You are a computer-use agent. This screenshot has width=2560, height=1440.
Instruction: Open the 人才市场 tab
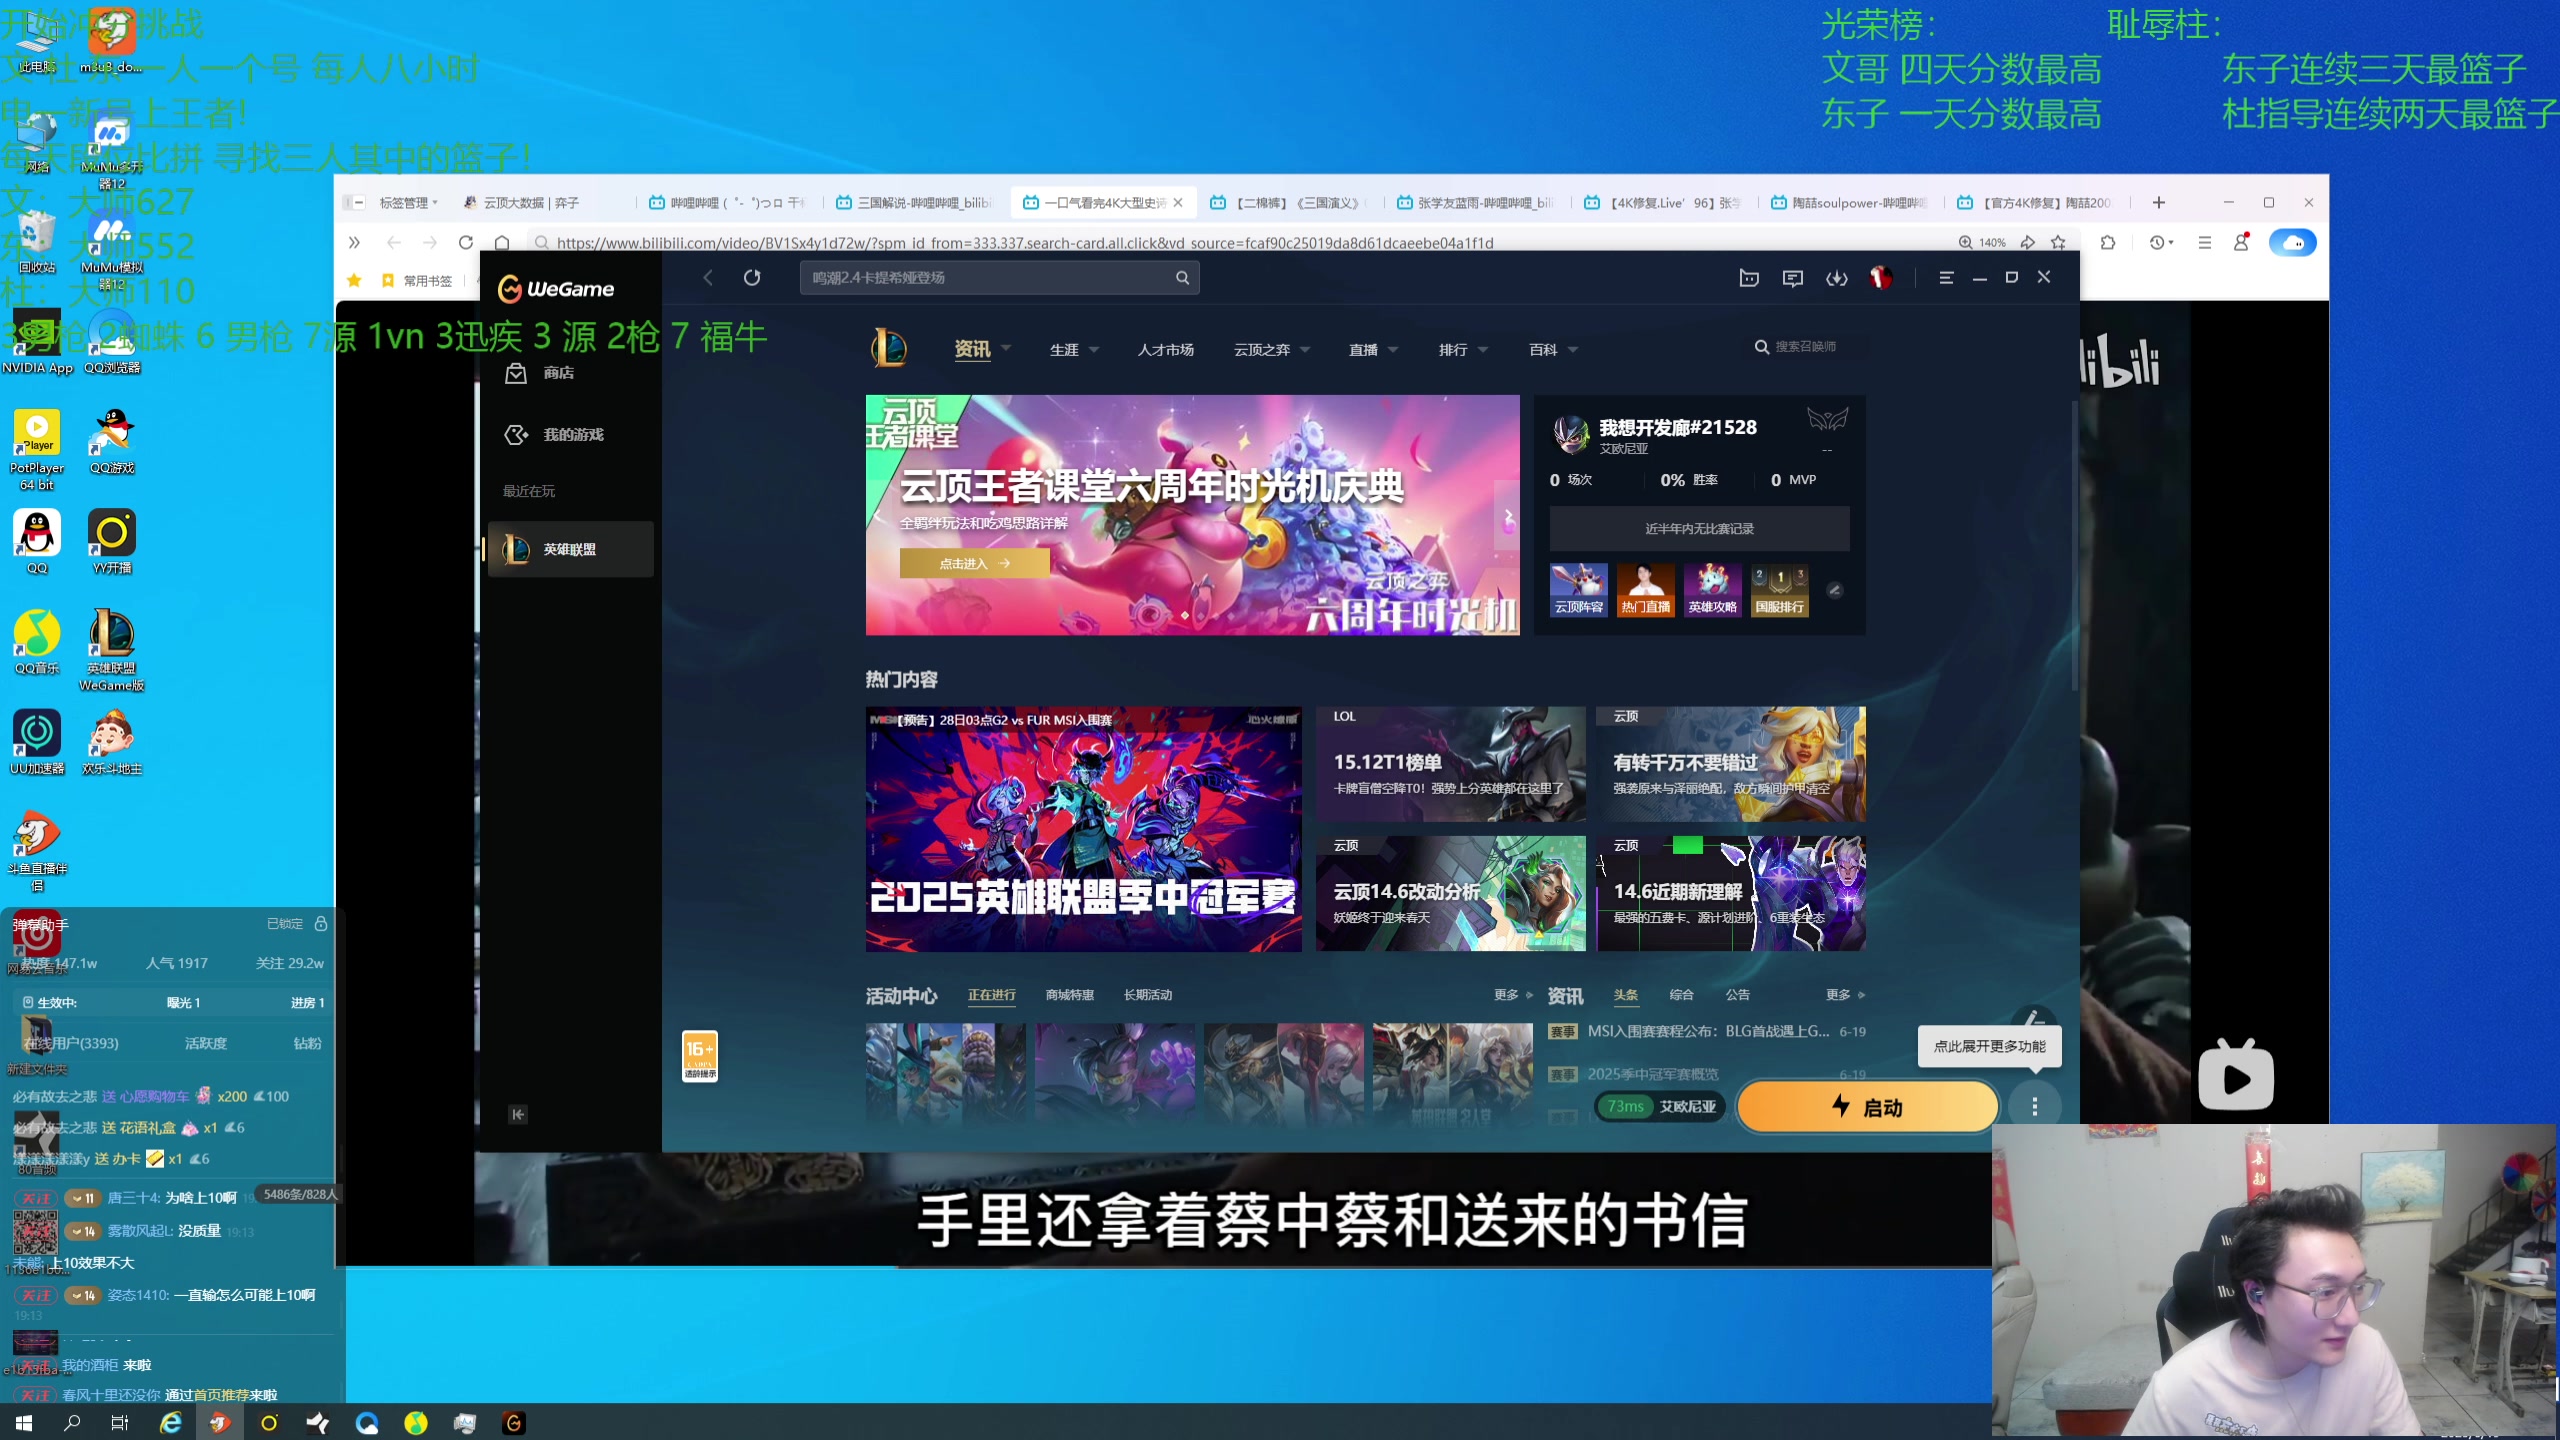tap(1166, 350)
